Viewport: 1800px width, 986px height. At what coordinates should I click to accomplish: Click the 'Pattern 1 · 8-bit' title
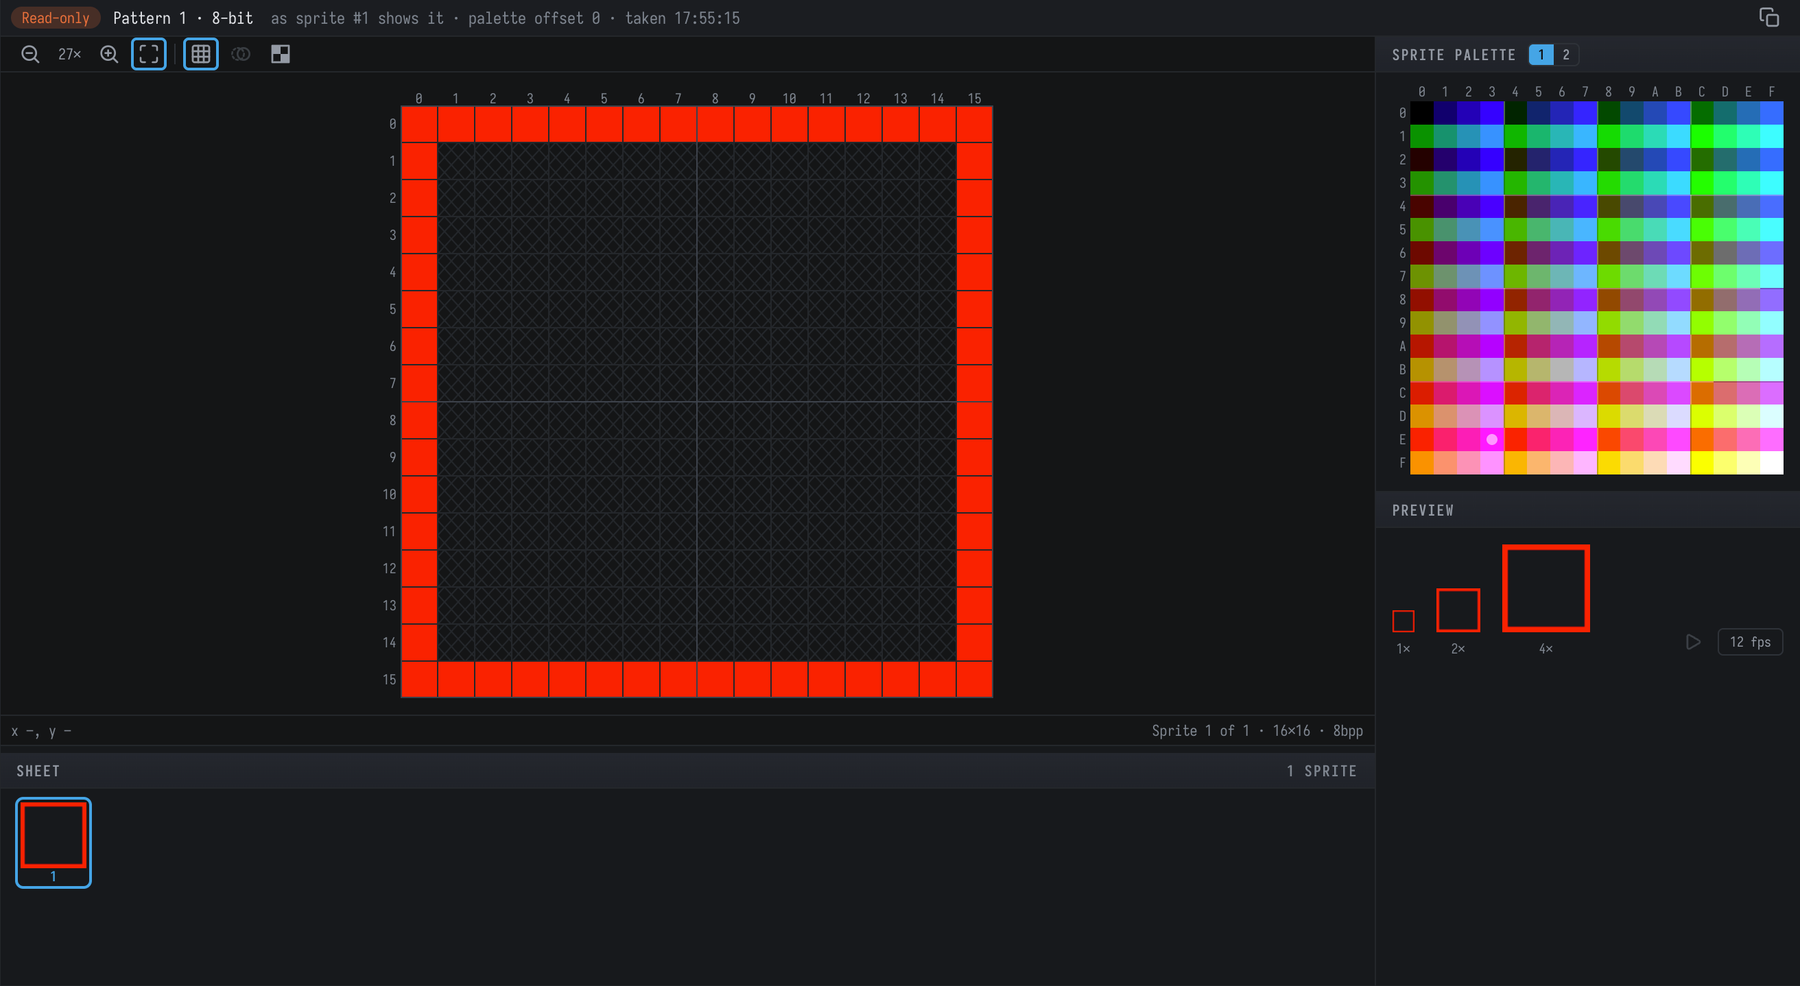click(x=183, y=18)
